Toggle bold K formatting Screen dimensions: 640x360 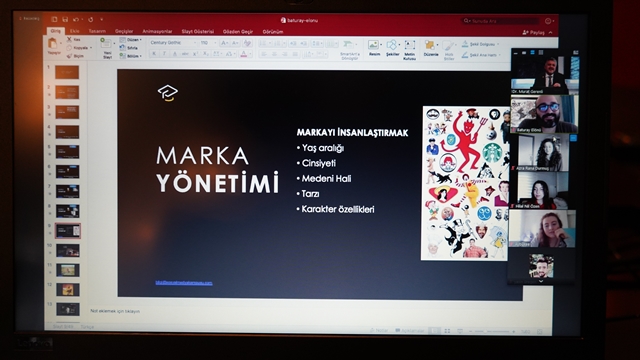154,54
